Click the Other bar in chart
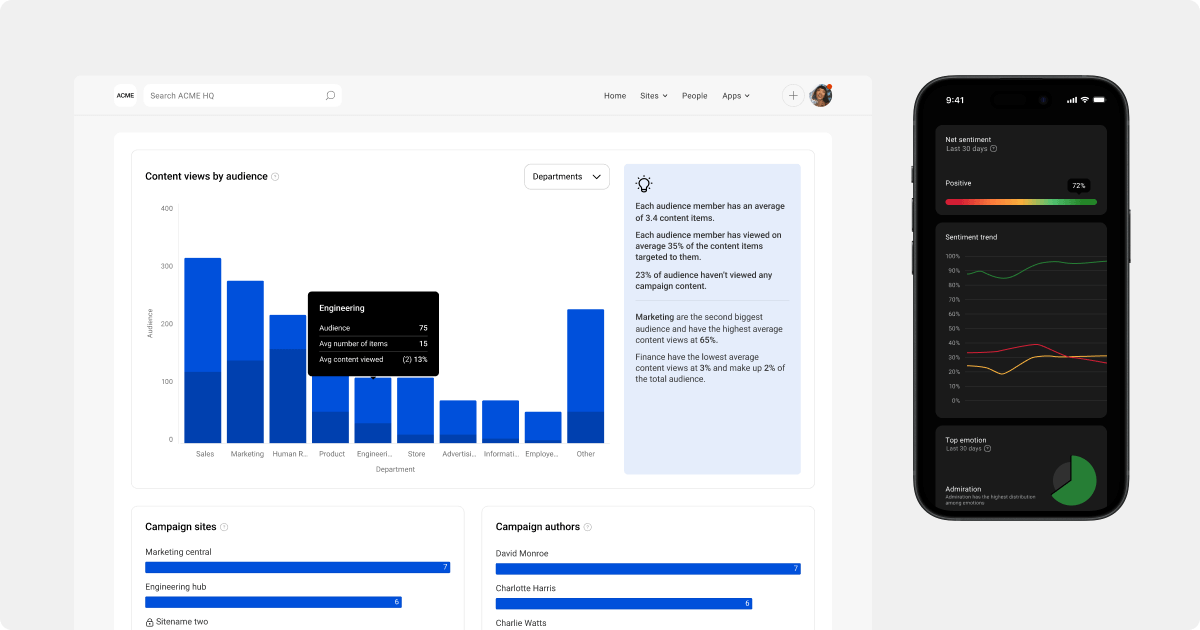This screenshot has width=1200, height=630. point(585,376)
